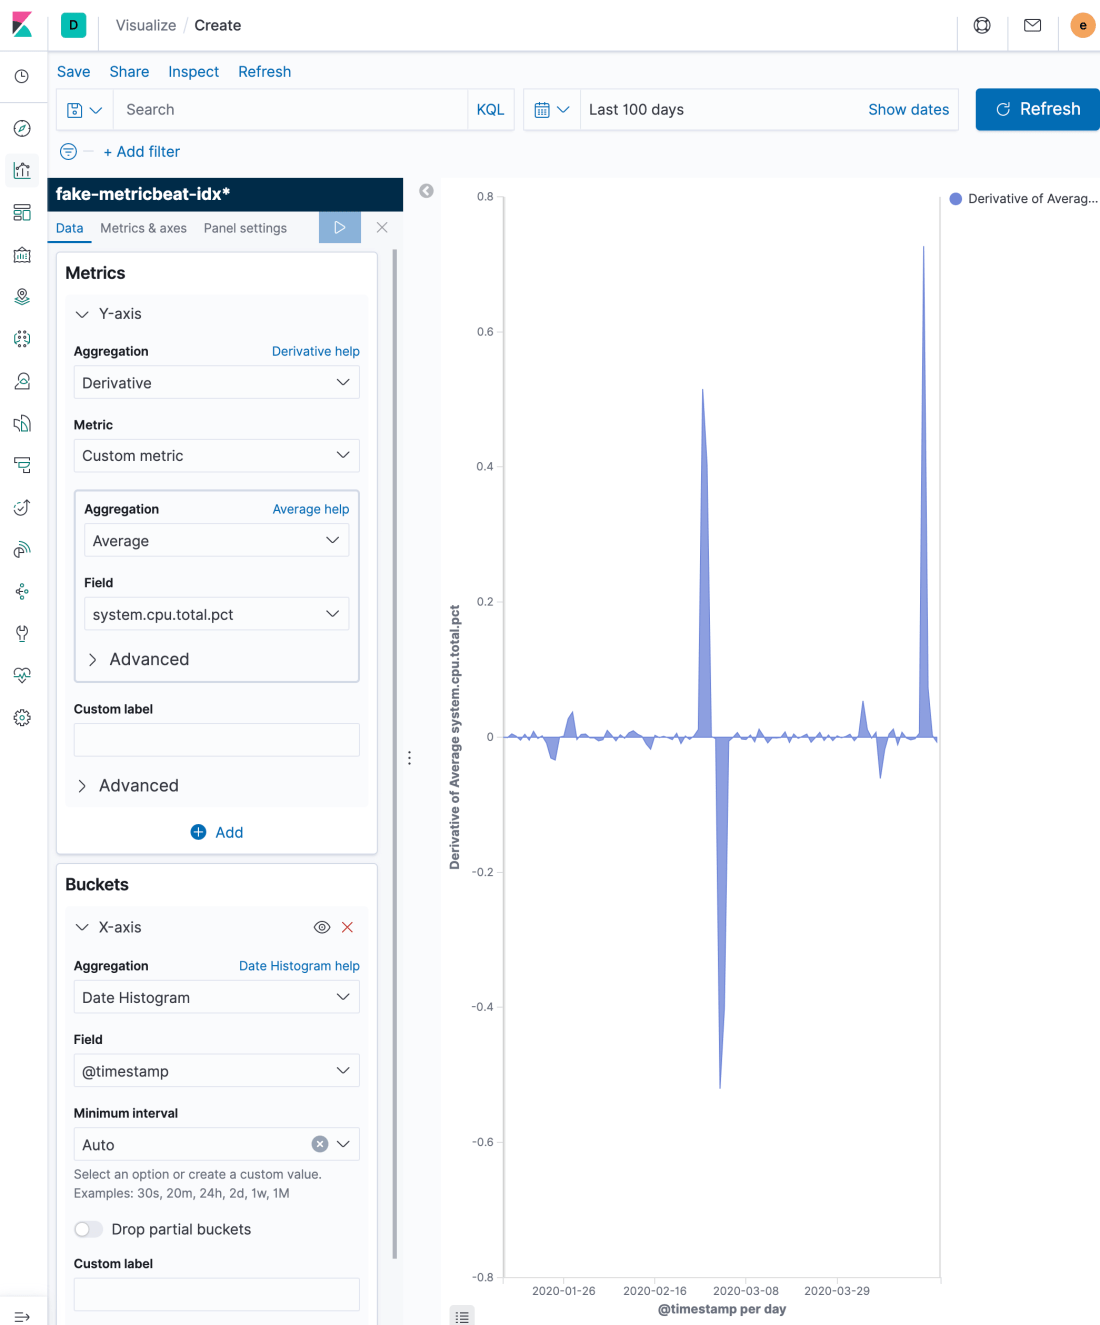Screen dimensions: 1100x1325
Task: Open Dashboard icon in left sidebar
Action: [22, 213]
